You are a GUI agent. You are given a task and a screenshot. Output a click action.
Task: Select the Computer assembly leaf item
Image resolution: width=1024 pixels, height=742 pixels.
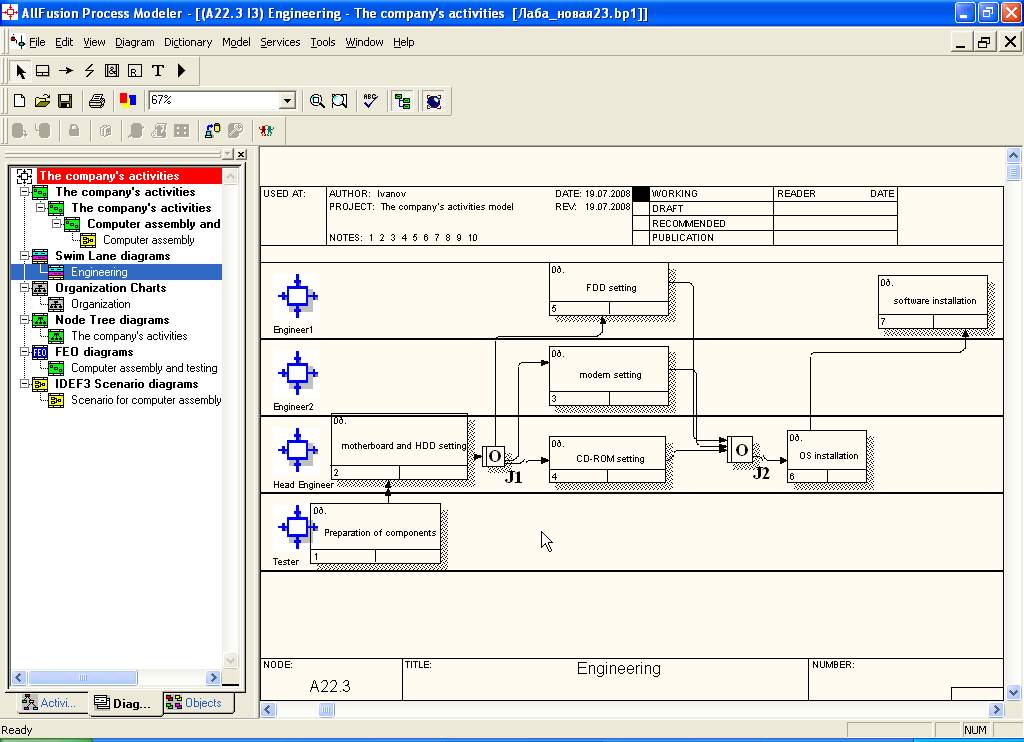[x=148, y=240]
